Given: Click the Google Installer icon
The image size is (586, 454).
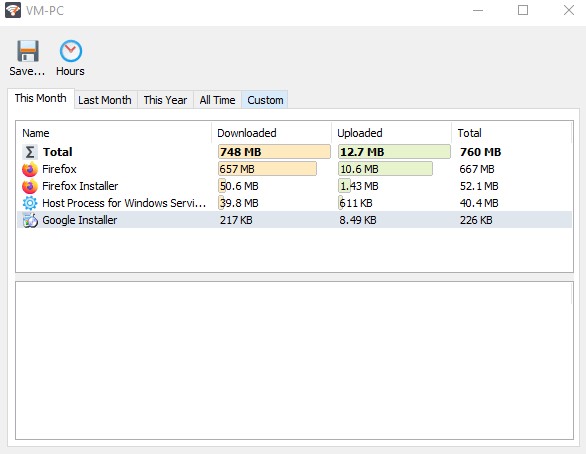Looking at the screenshot, I should 30,220.
